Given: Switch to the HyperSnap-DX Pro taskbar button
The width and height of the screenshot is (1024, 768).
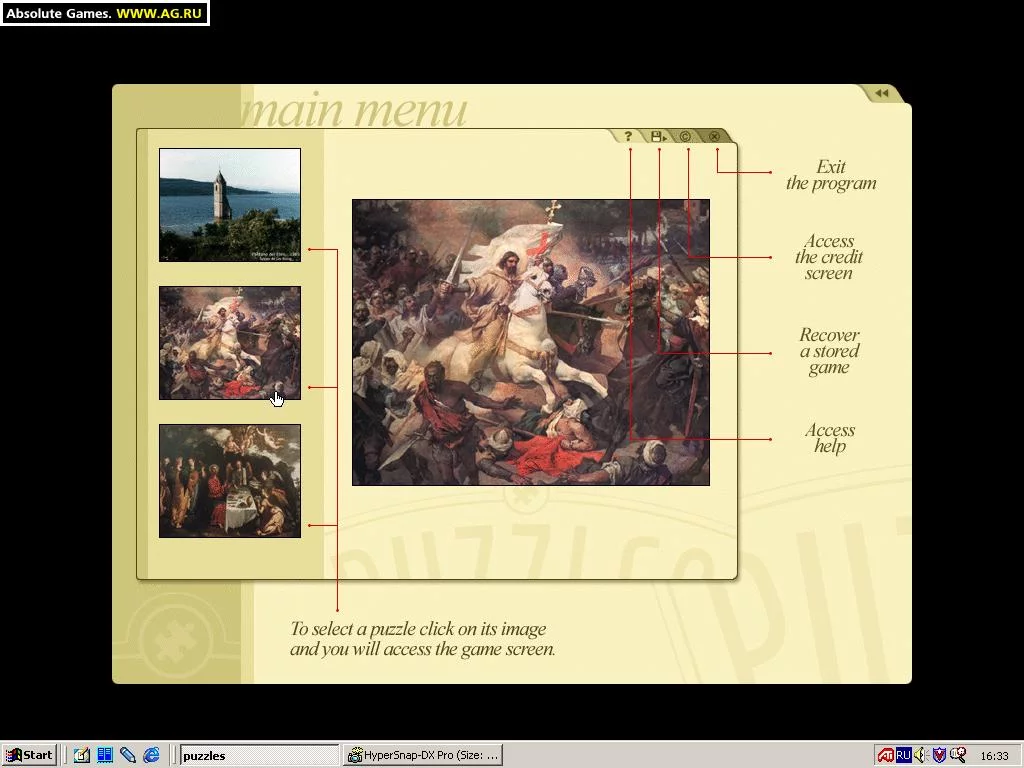Looking at the screenshot, I should 423,755.
